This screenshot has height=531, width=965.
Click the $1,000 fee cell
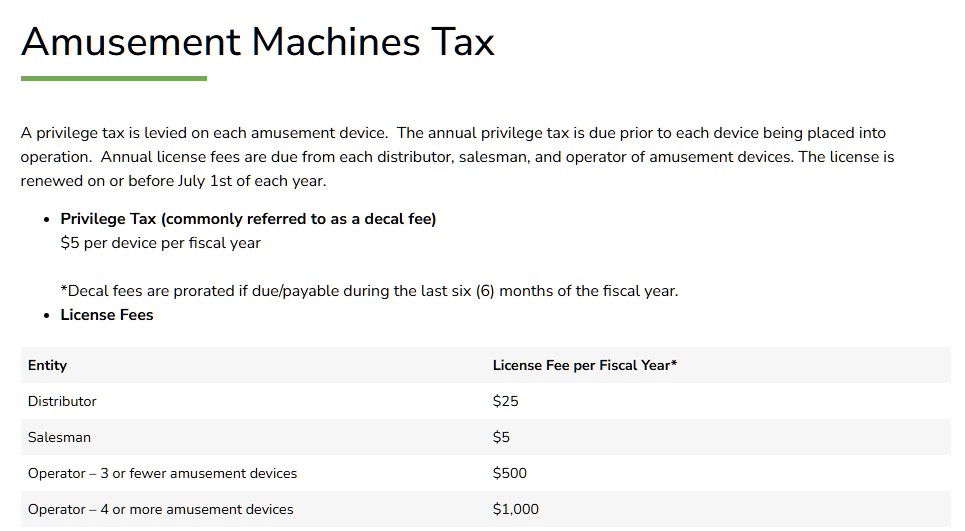pos(515,509)
